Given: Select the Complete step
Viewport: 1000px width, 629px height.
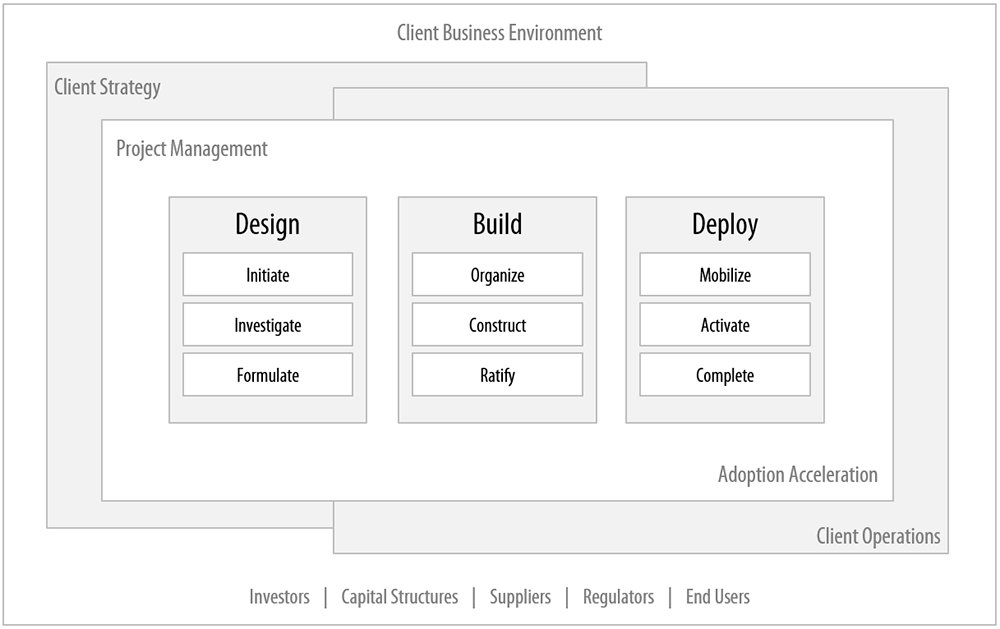Looking at the screenshot, I should [x=724, y=375].
